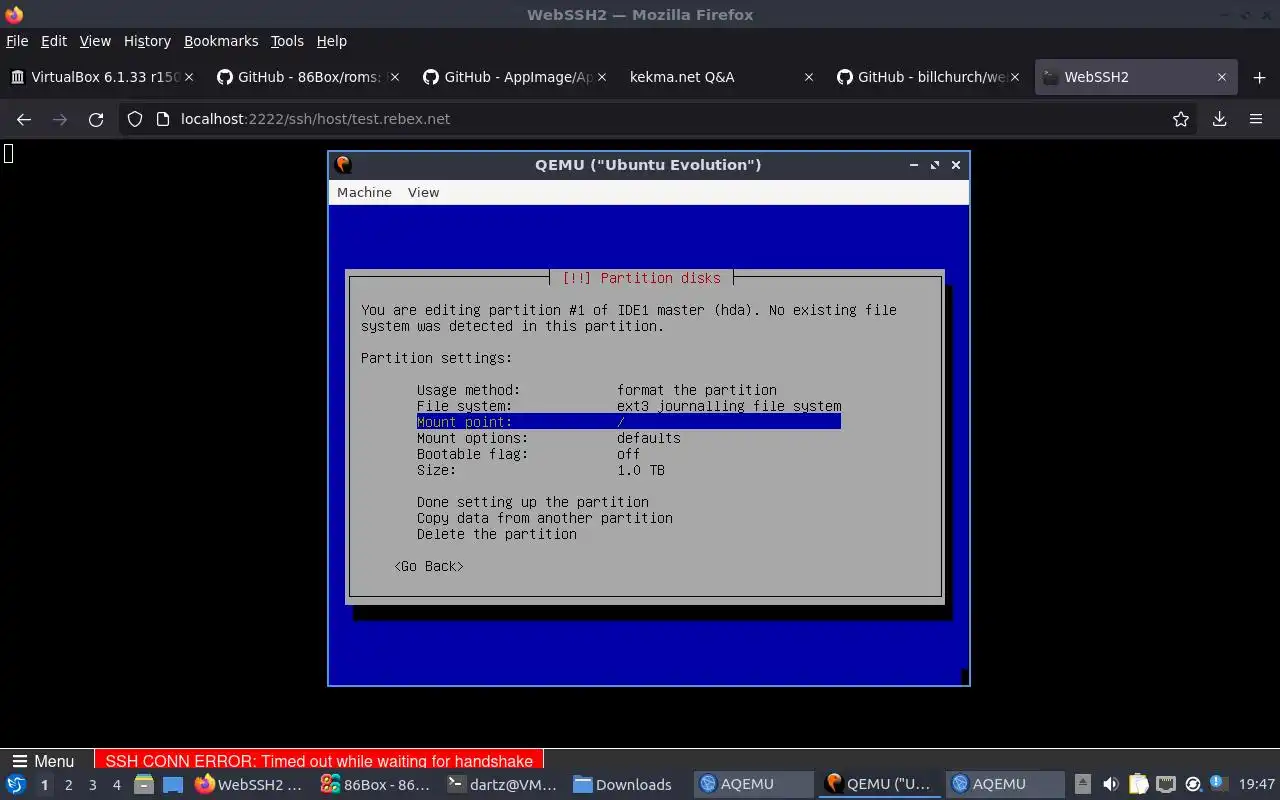The image size is (1280, 800).
Task: Click the network connection tray icon
Action: click(x=1165, y=784)
